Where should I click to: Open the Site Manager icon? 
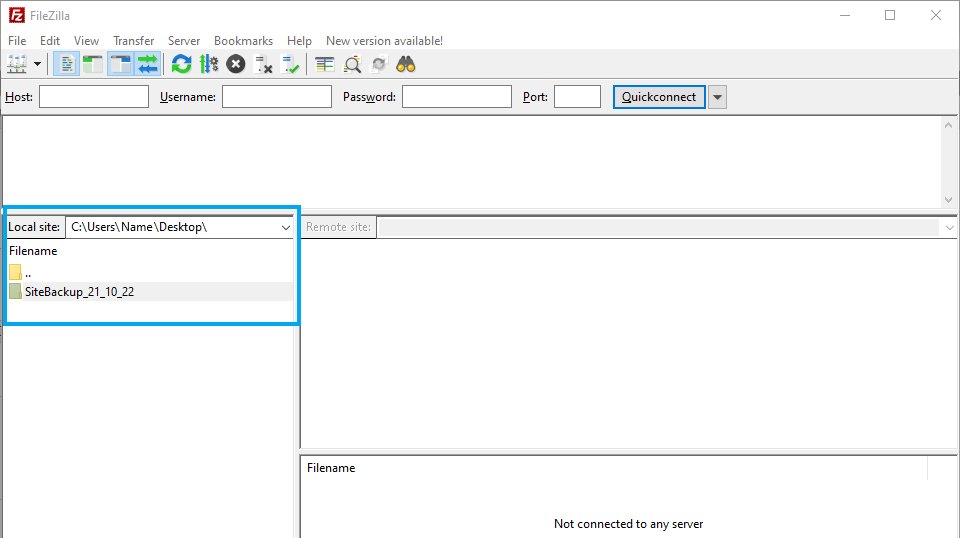pos(17,64)
